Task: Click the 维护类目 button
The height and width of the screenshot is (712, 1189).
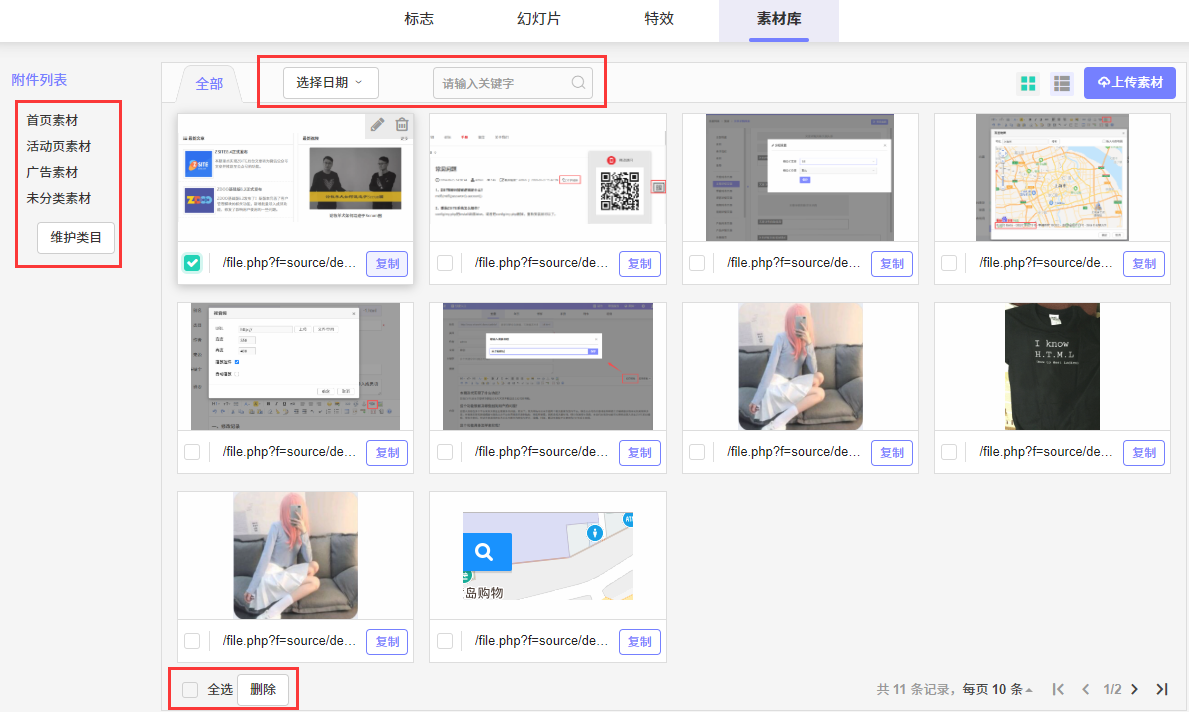Action: pyautogui.click(x=76, y=238)
